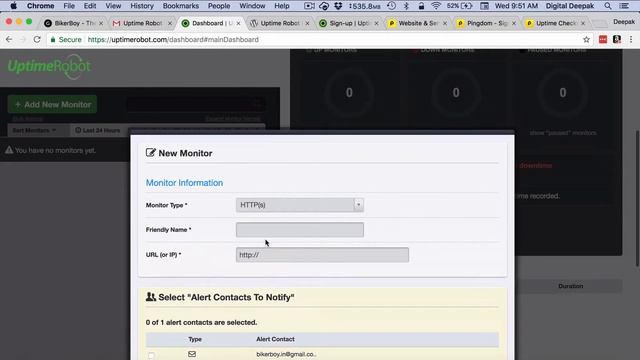
Task: Click the Wi-Fi status icon
Action: pyautogui.click(x=436, y=6)
